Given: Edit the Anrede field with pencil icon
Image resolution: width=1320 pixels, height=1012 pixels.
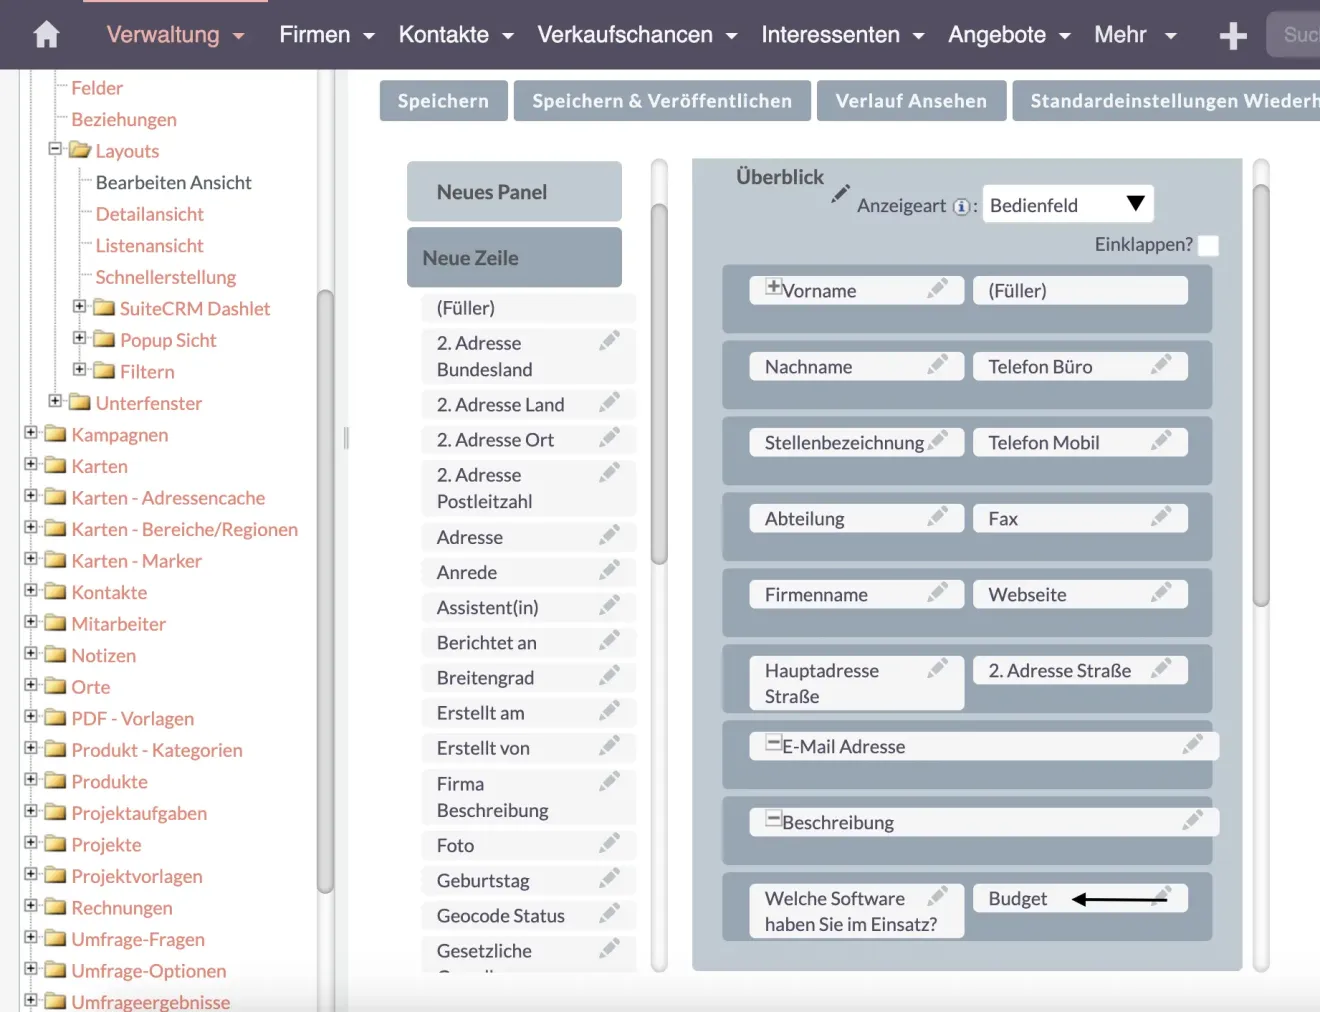Looking at the screenshot, I should point(609,571).
